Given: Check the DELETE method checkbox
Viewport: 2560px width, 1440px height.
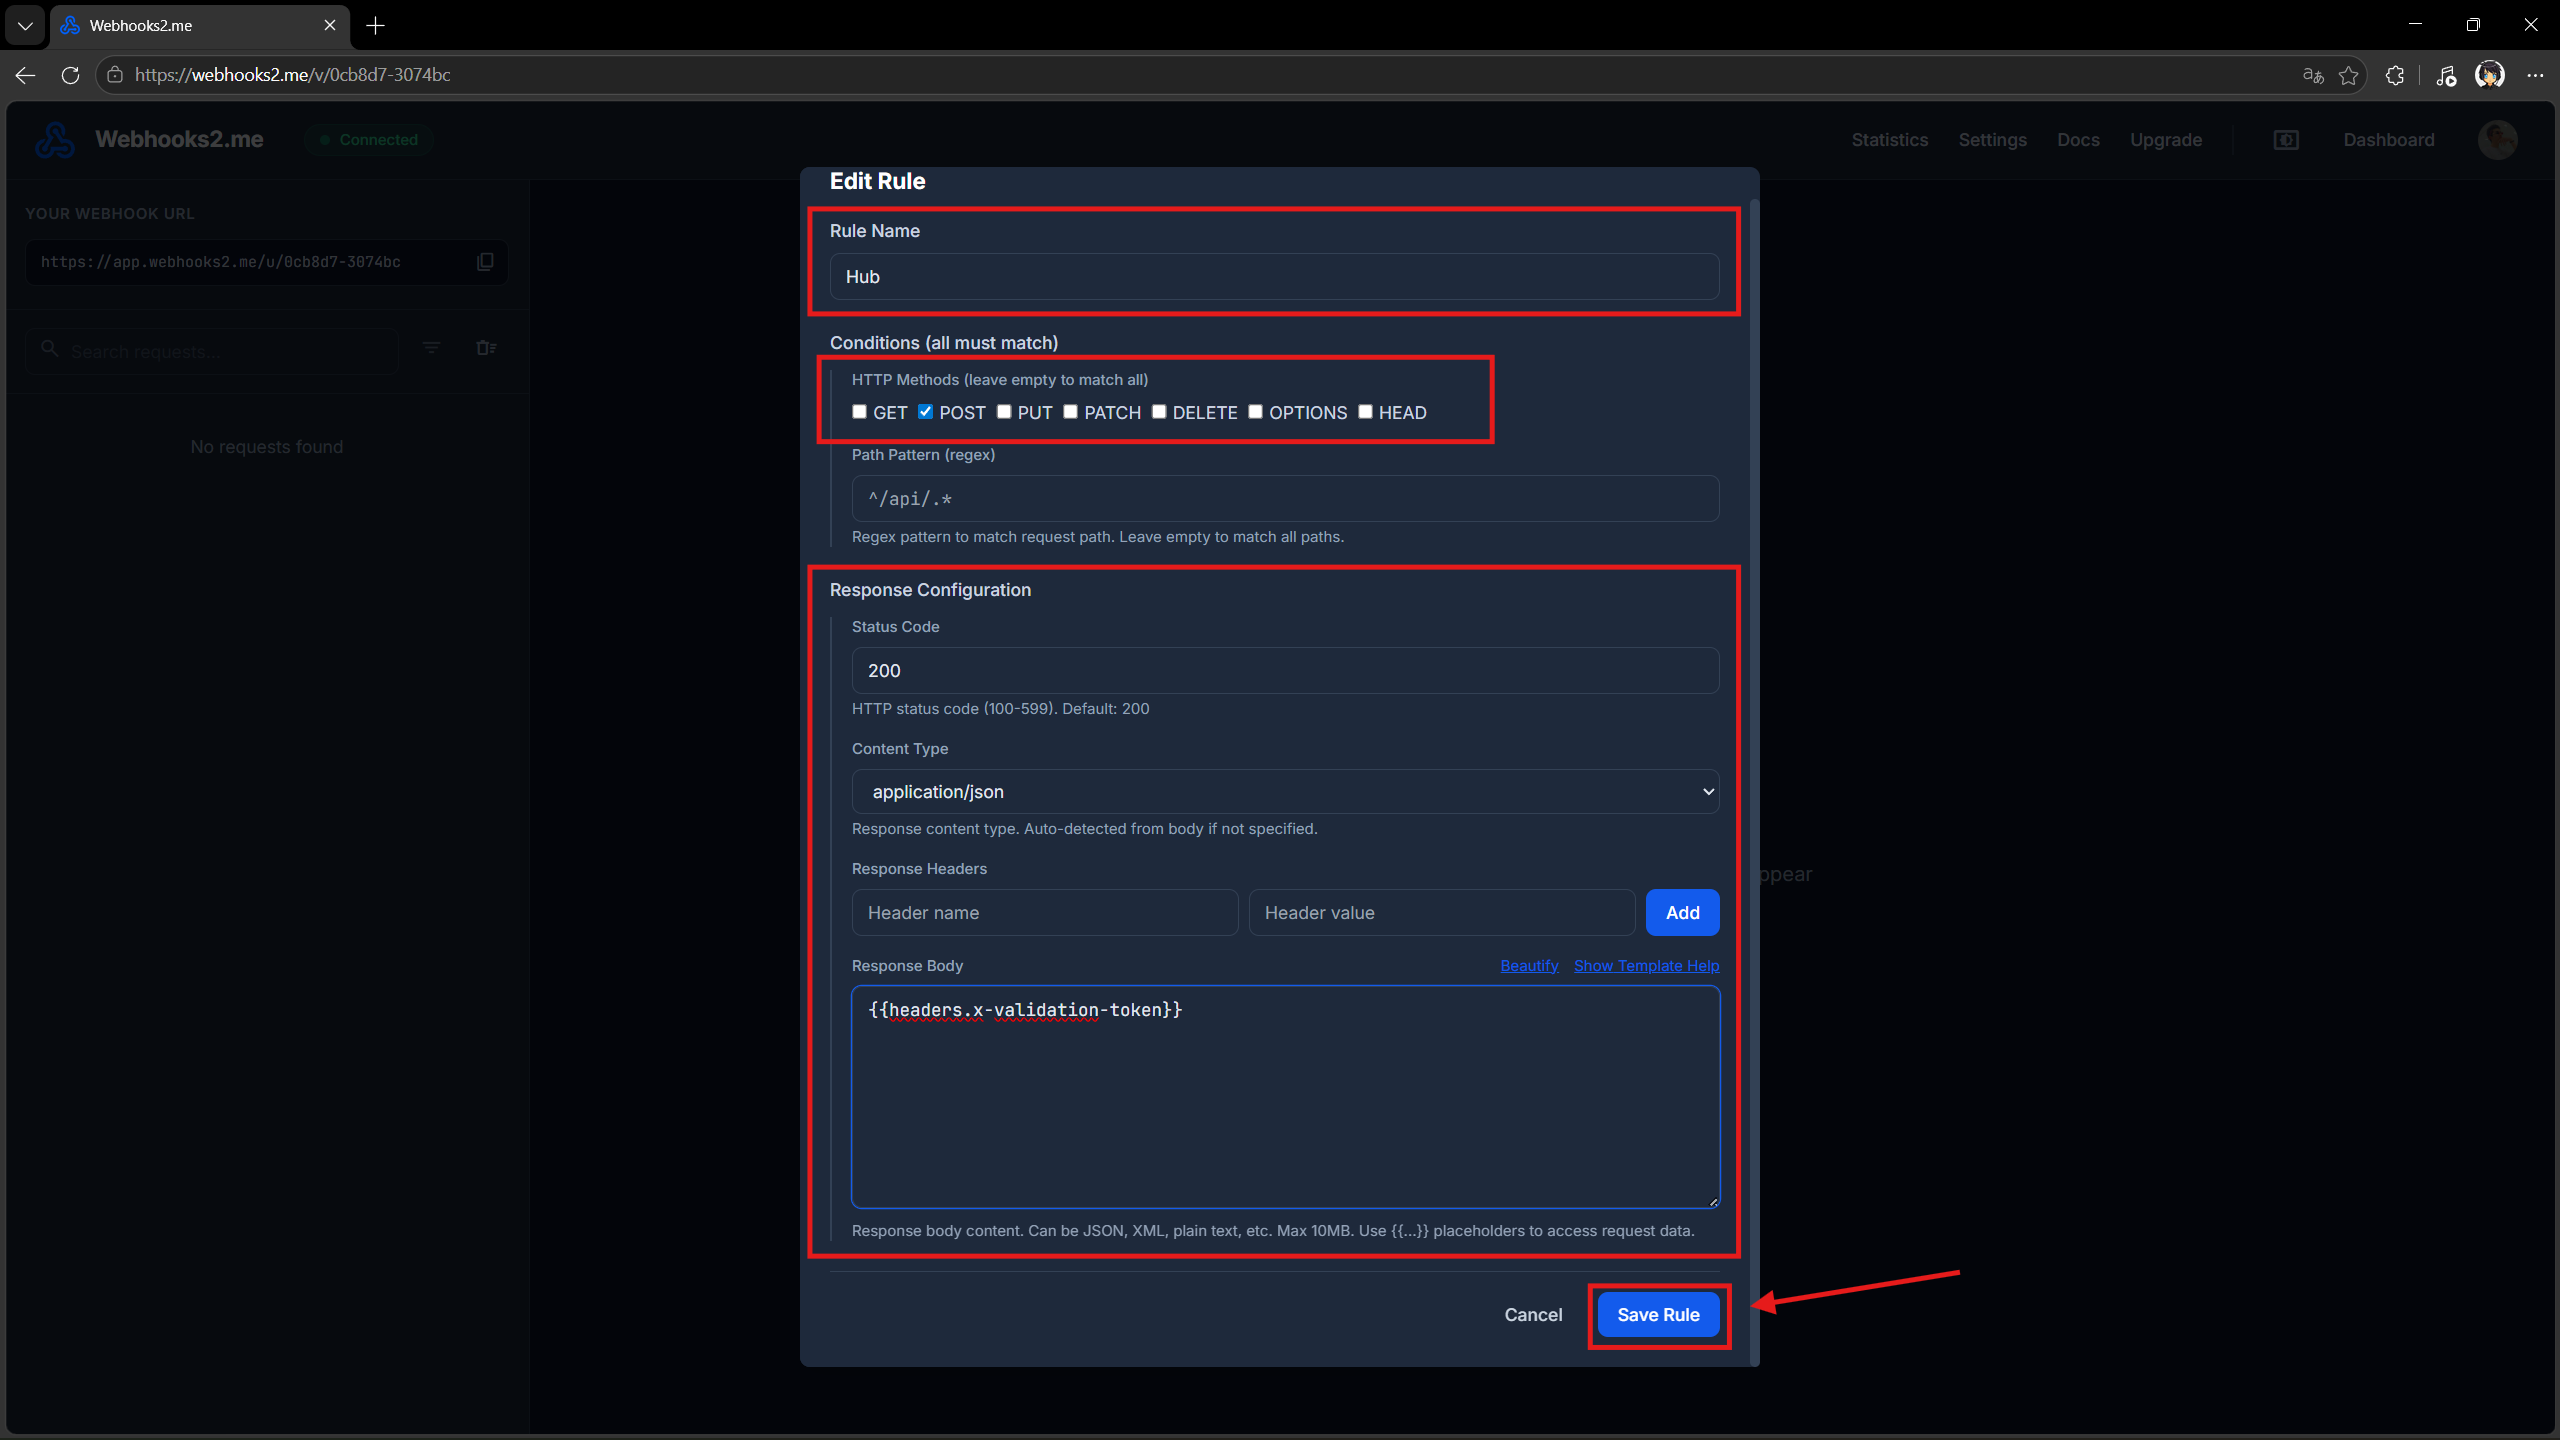Looking at the screenshot, I should [x=1159, y=412].
